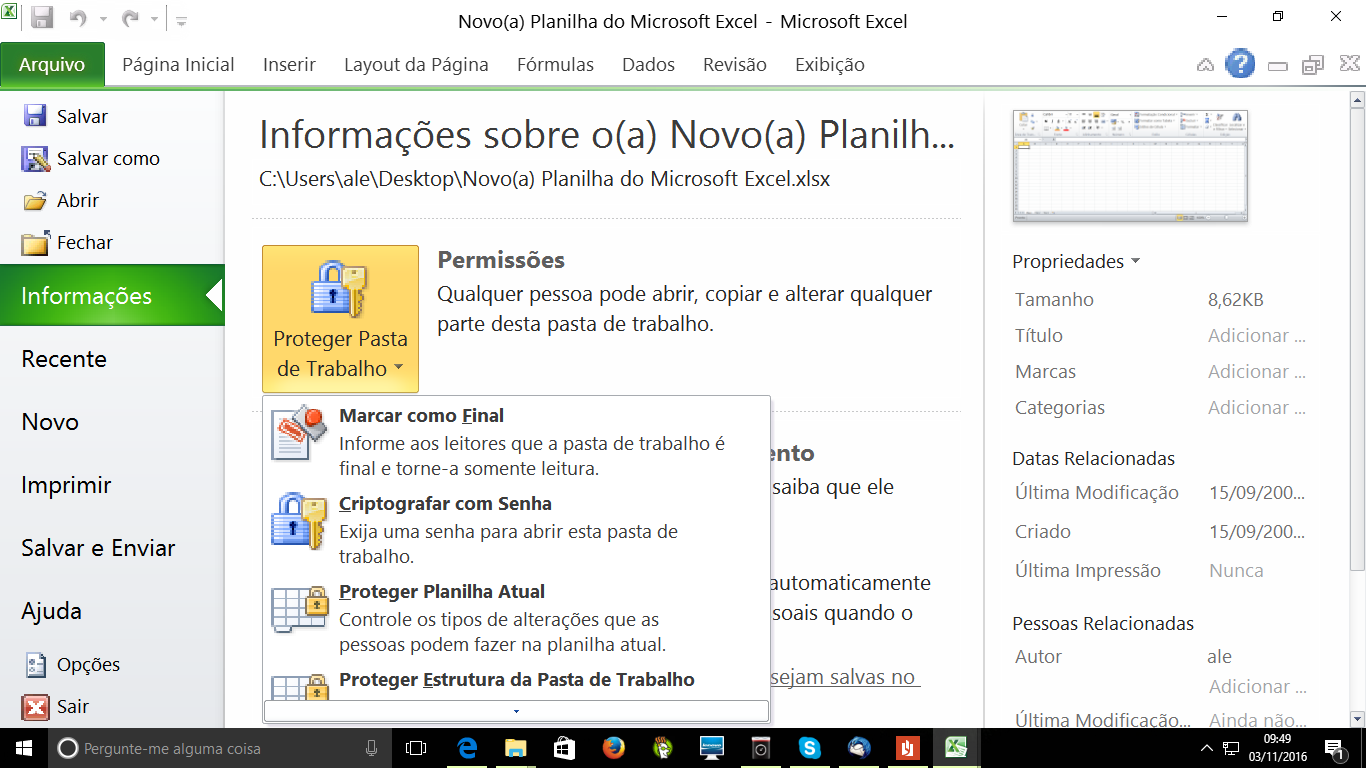Click the Criptografar com Senha lock icon
Image resolution: width=1366 pixels, height=768 pixels.
tap(299, 520)
